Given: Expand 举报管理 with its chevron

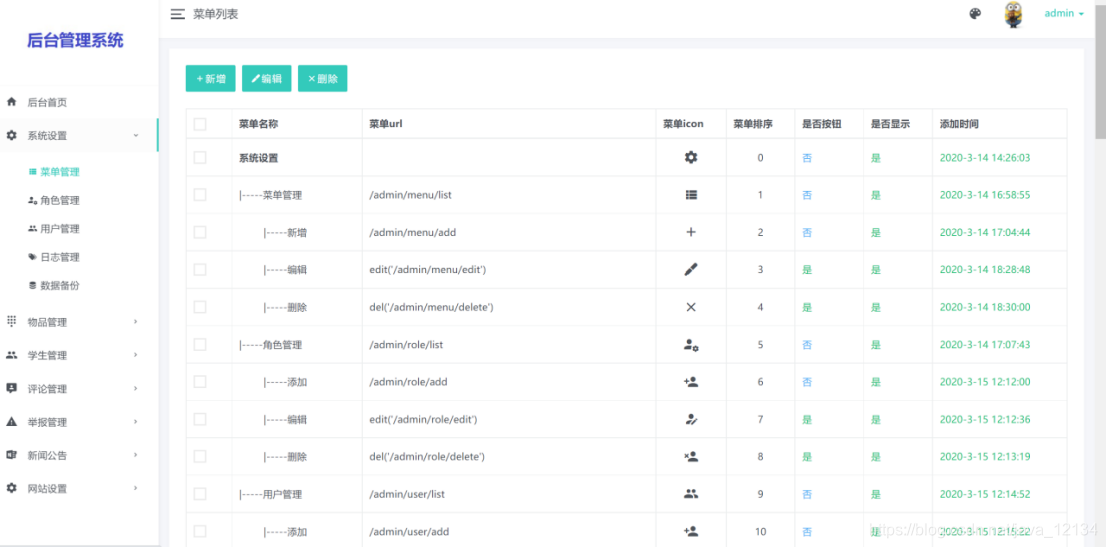Looking at the screenshot, I should click(x=136, y=422).
